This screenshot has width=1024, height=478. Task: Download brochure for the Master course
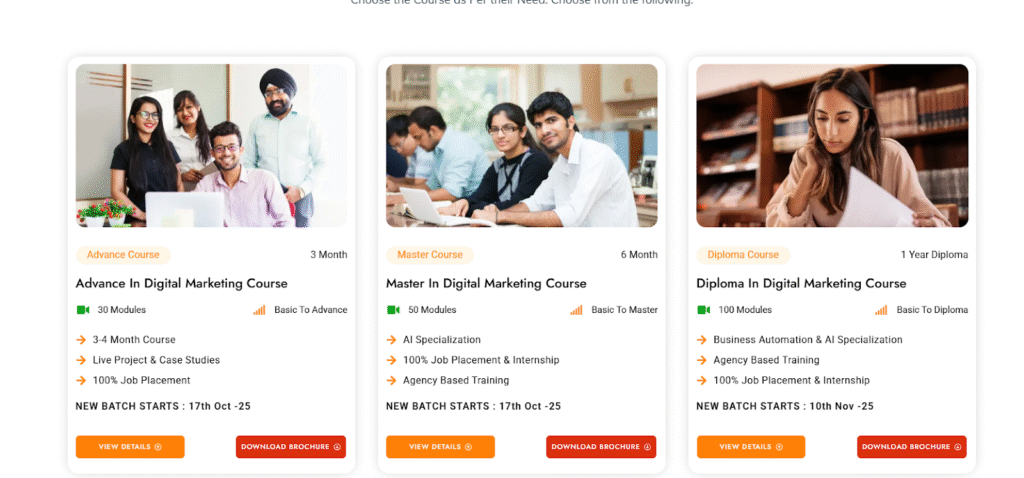click(x=601, y=447)
